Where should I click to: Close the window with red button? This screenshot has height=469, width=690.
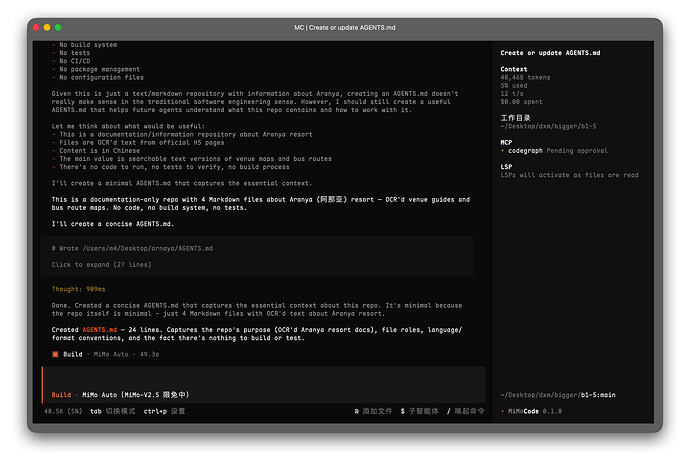pos(36,27)
